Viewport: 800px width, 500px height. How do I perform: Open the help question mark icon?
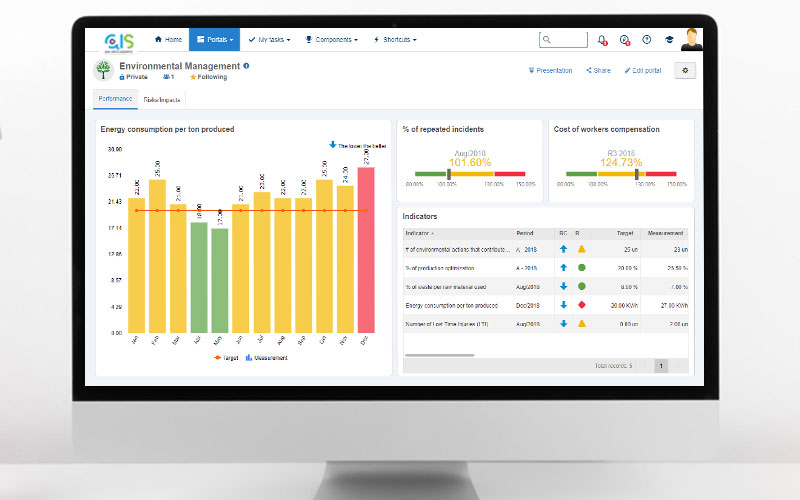pyautogui.click(x=647, y=40)
